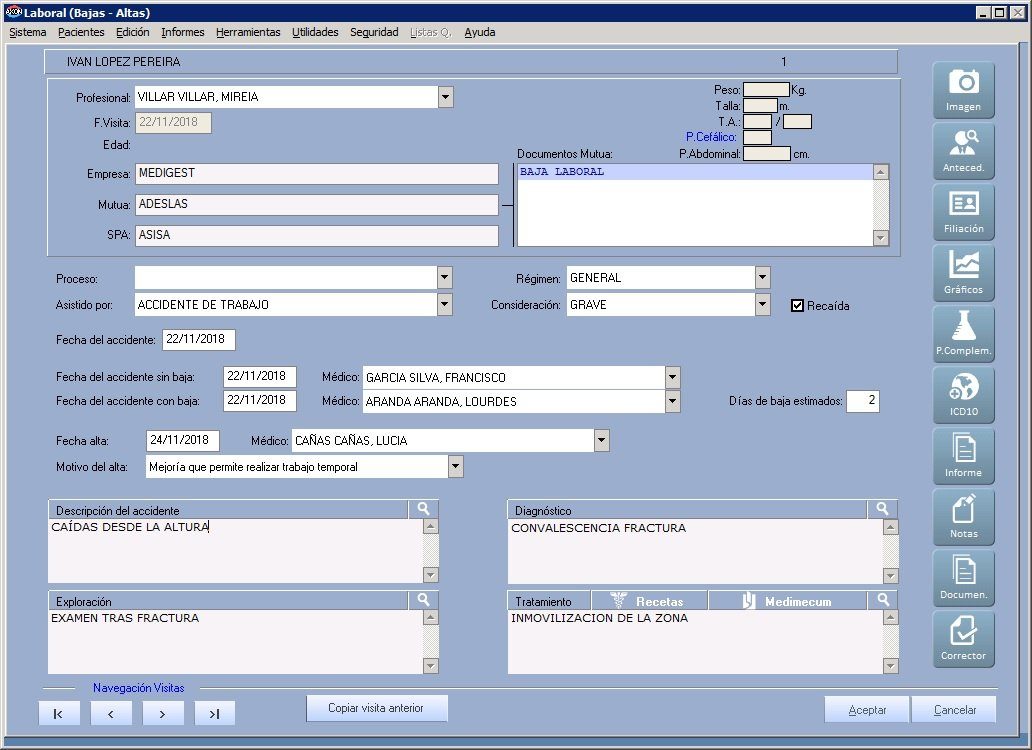The width and height of the screenshot is (1032, 750).
Task: Expand Médico CAÑAS CAÑAS dropdown
Action: click(x=602, y=440)
